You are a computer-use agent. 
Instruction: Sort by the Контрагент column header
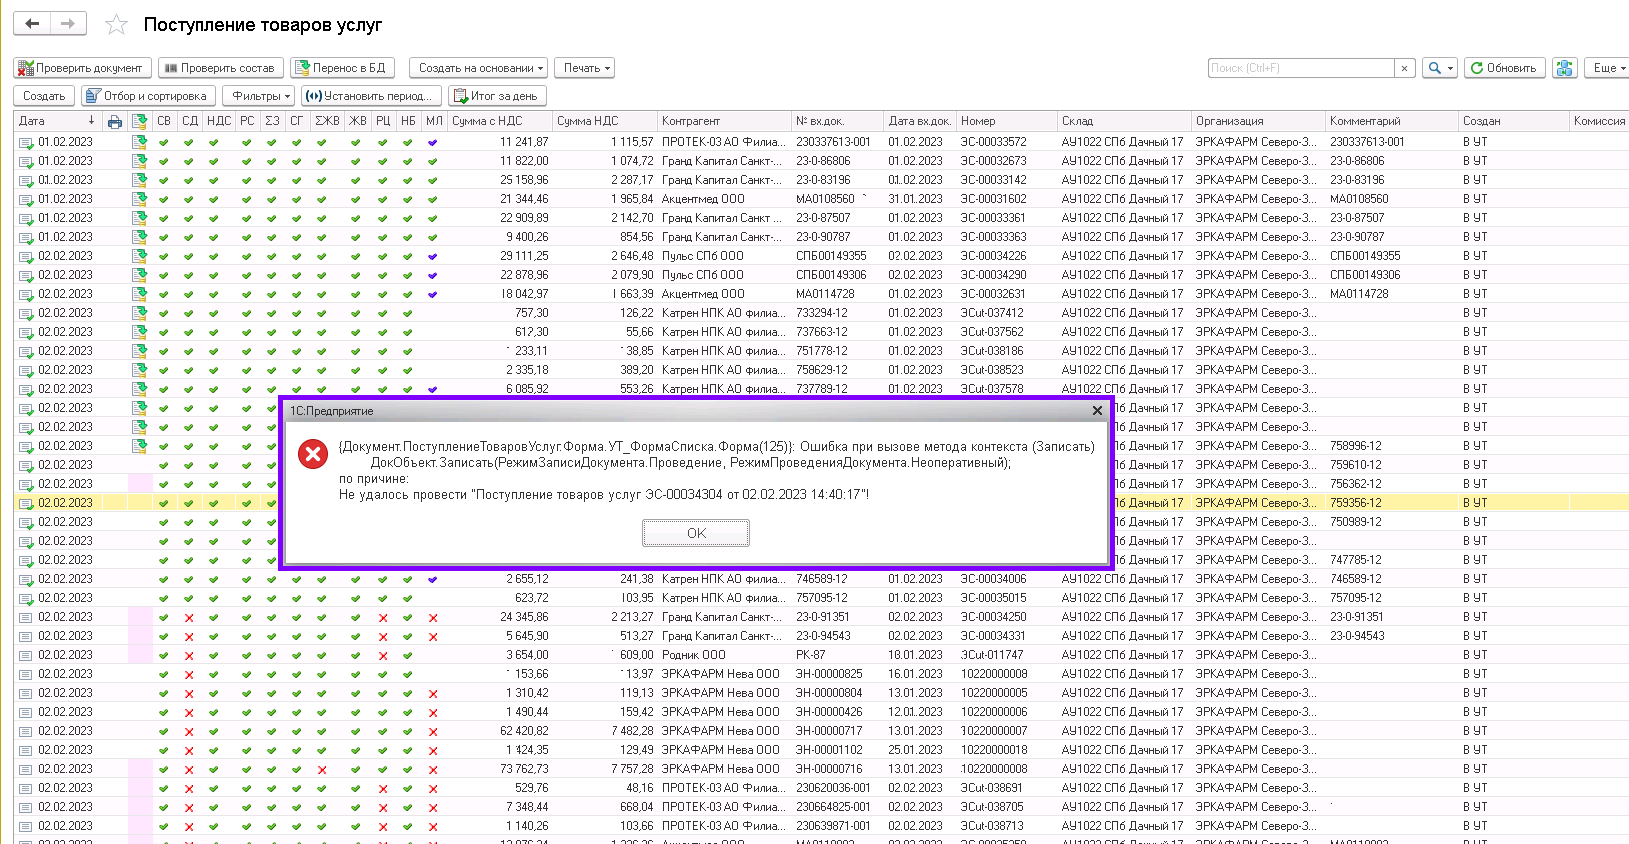point(691,121)
